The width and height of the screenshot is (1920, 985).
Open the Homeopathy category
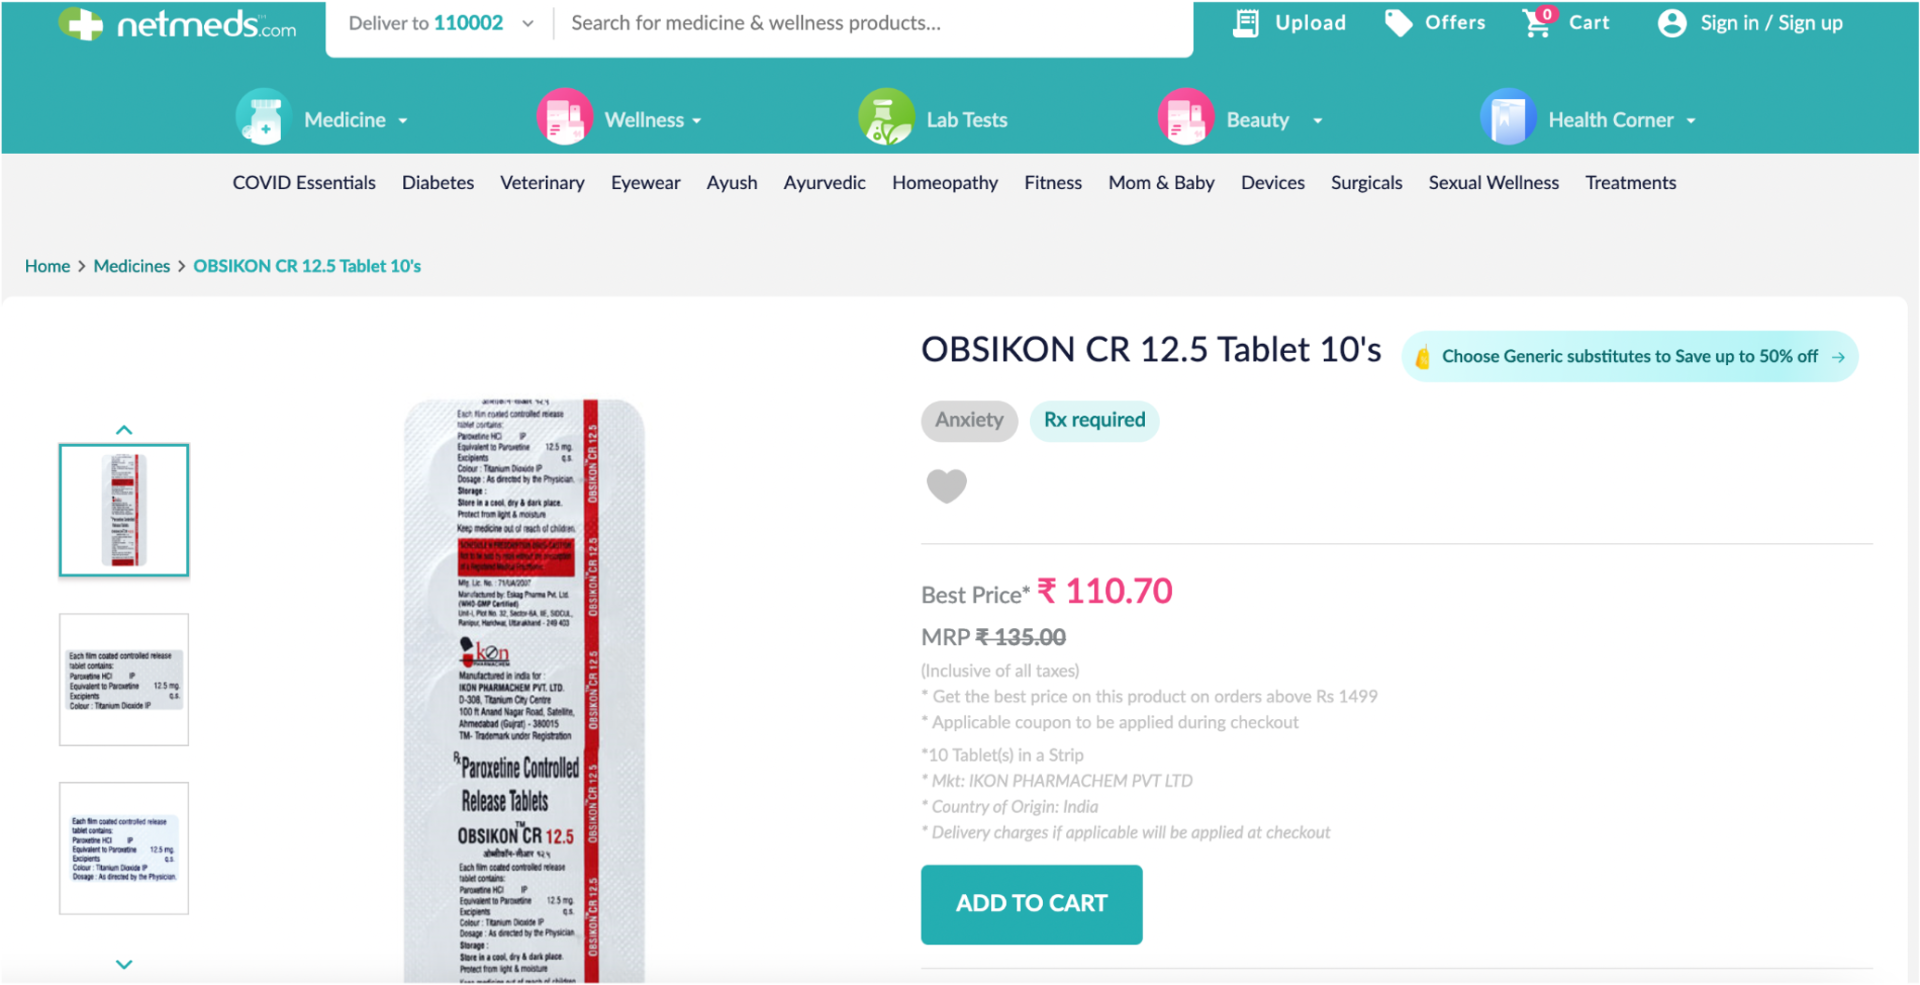[x=945, y=183]
